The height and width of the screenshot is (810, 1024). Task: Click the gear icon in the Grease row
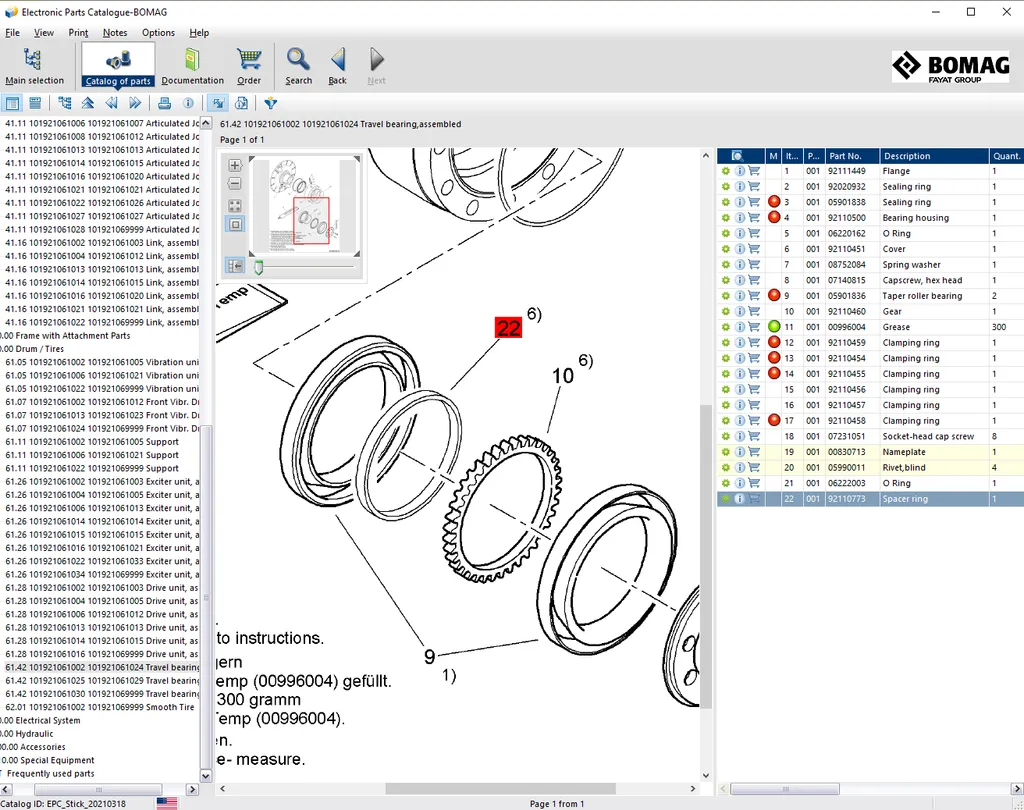[x=726, y=327]
